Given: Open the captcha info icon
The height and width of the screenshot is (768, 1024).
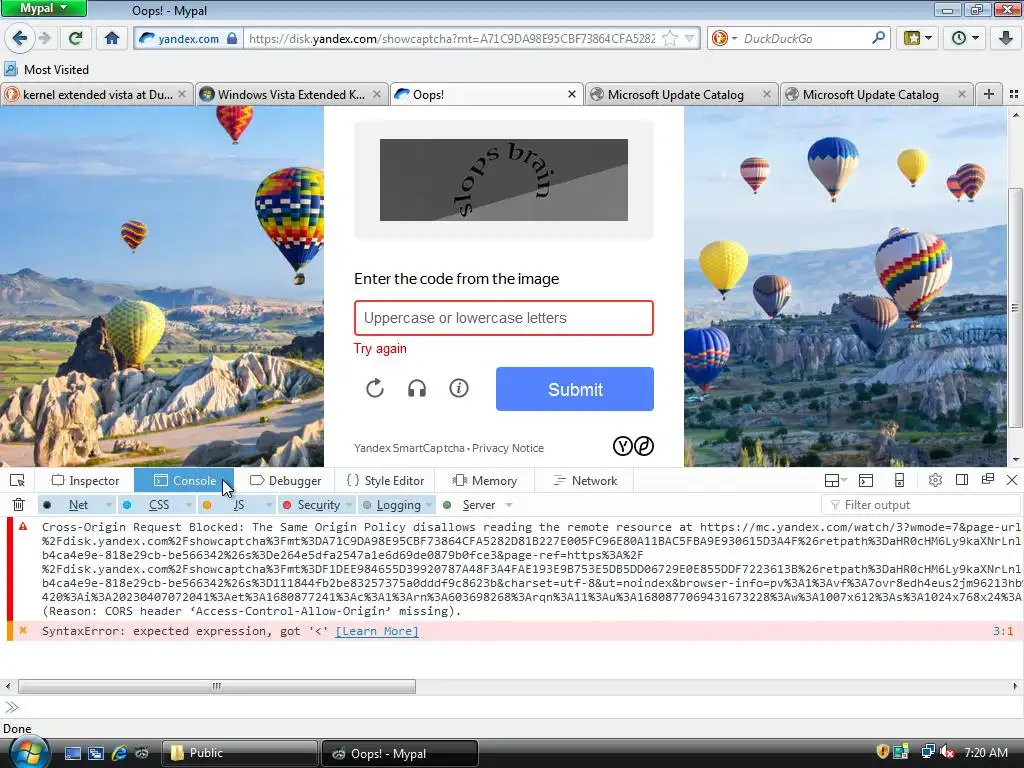Looking at the screenshot, I should pyautogui.click(x=458, y=388).
